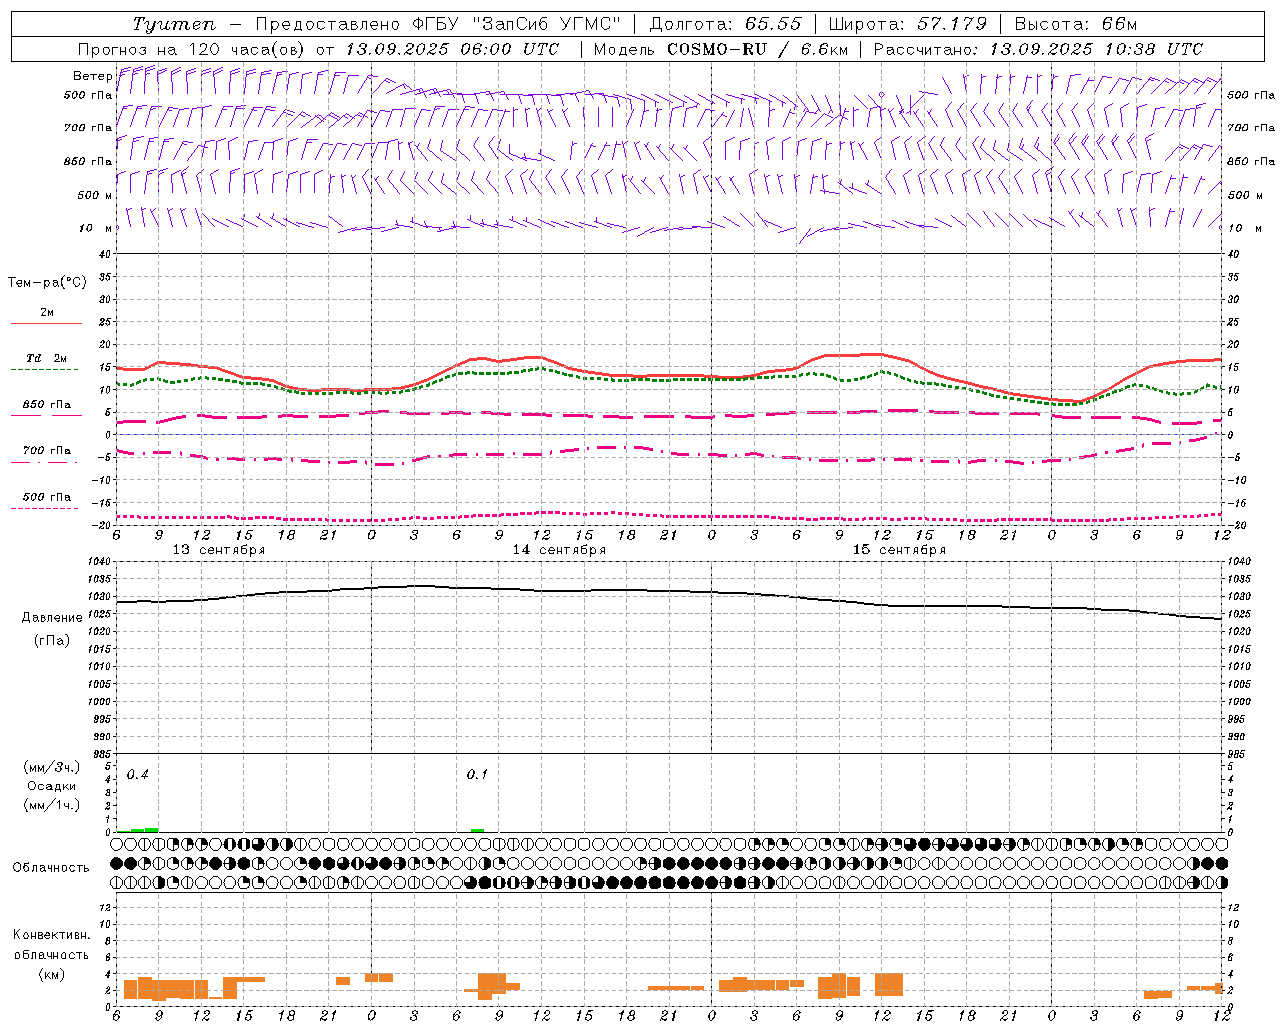Click left "850 гПа" label in wind panel
Viewport: 1280px width, 1024px height.
pyautogui.click(x=88, y=161)
